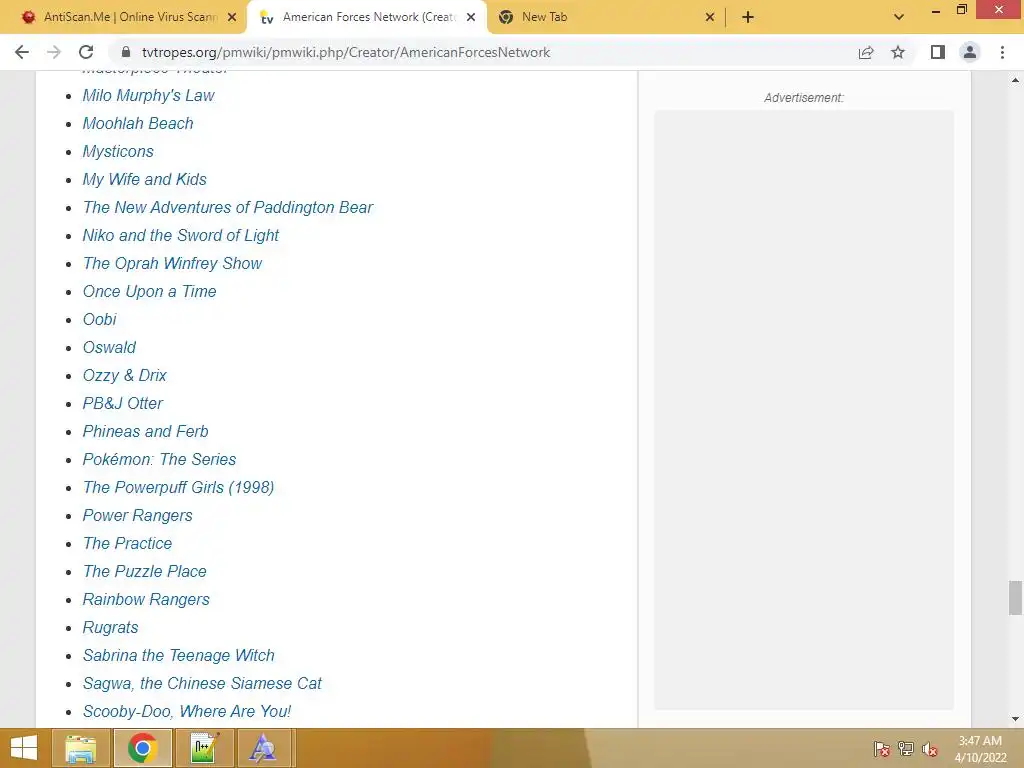Open Niko and the Sword of Light
Screen dimensions: 1024x768
coord(181,235)
